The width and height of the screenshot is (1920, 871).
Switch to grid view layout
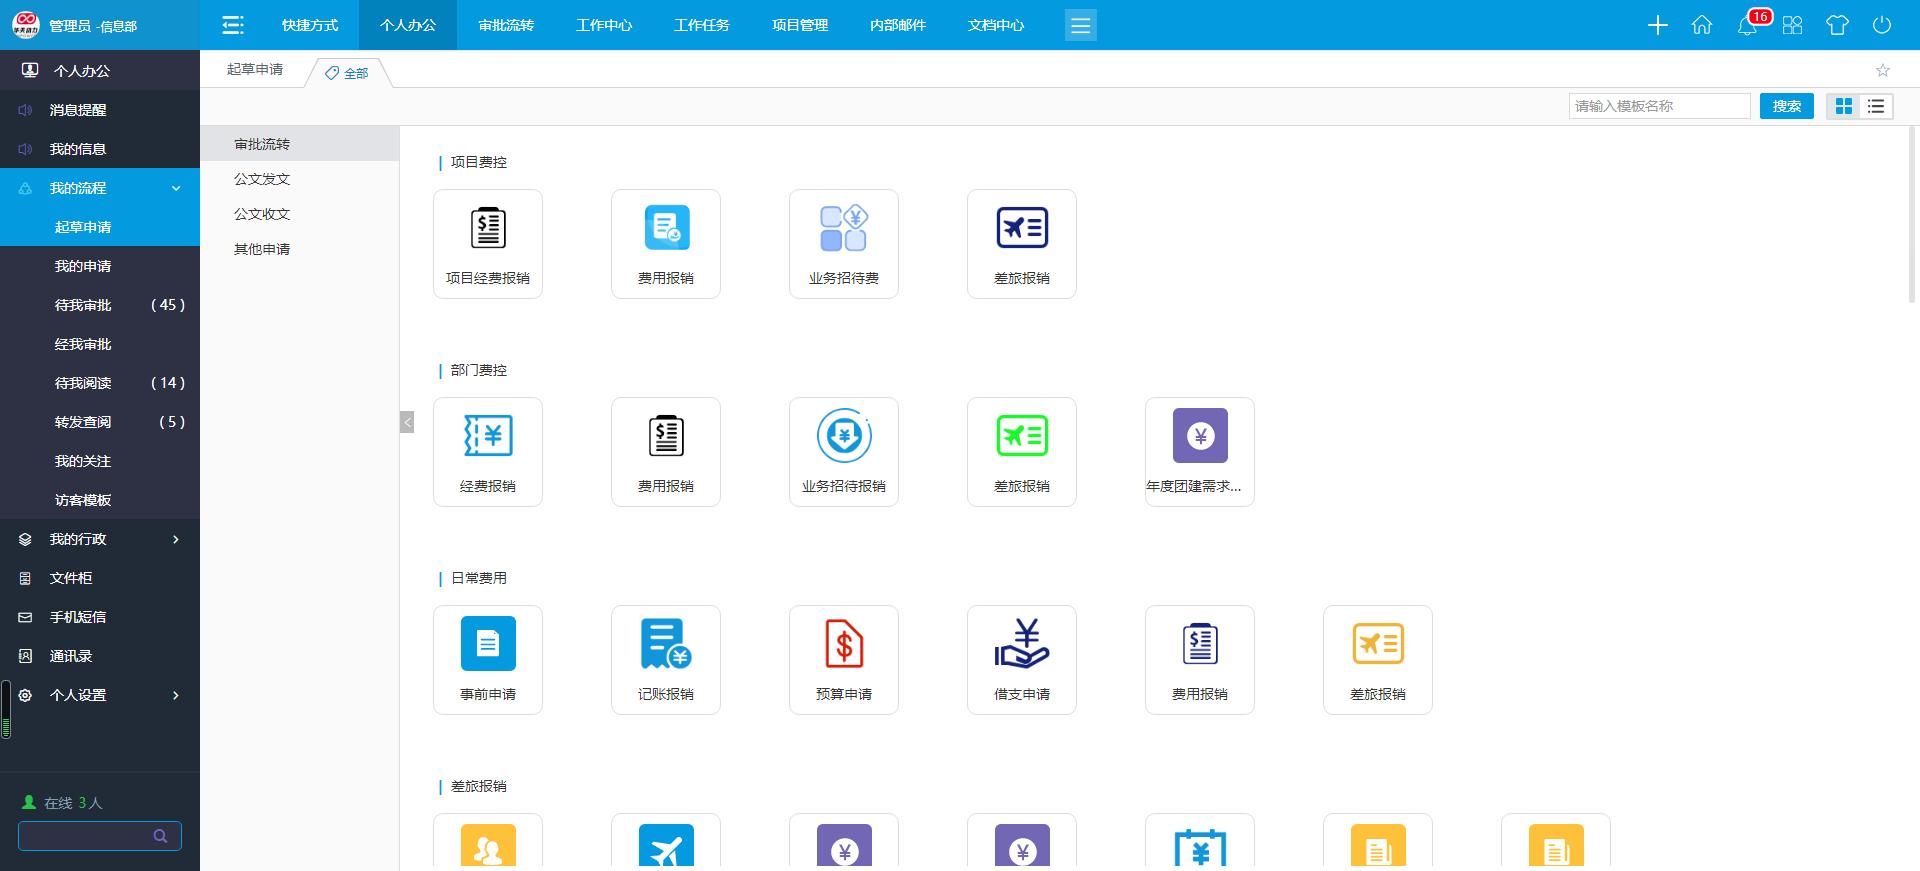(x=1843, y=106)
